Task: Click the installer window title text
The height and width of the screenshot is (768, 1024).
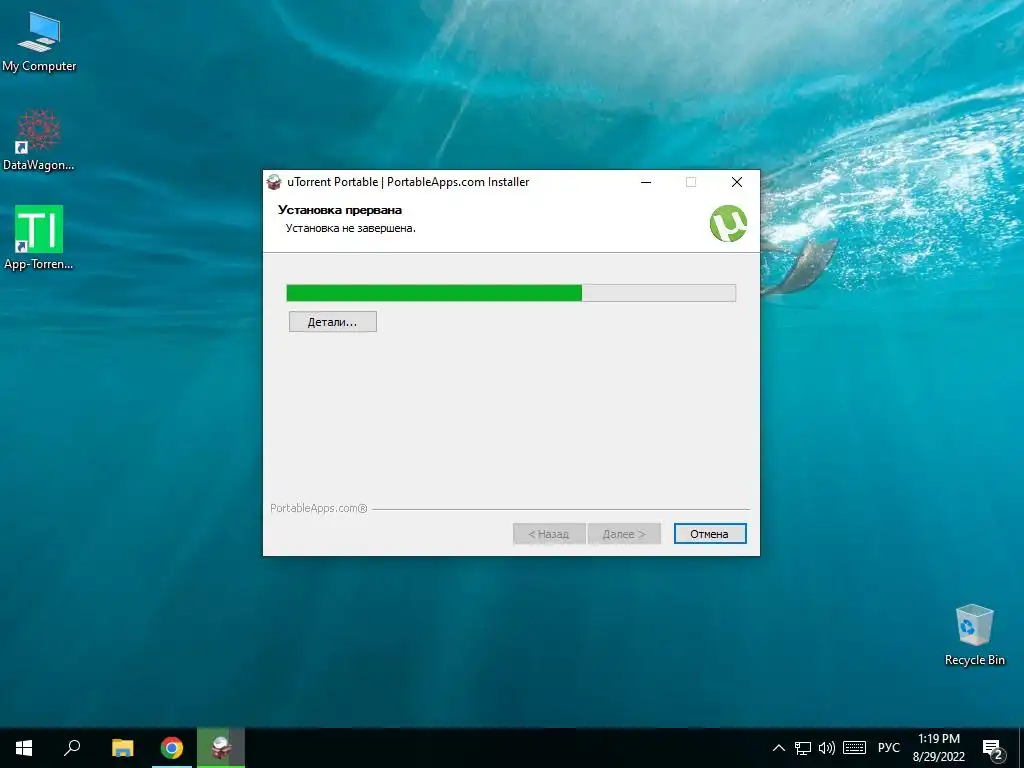Action: pos(408,182)
